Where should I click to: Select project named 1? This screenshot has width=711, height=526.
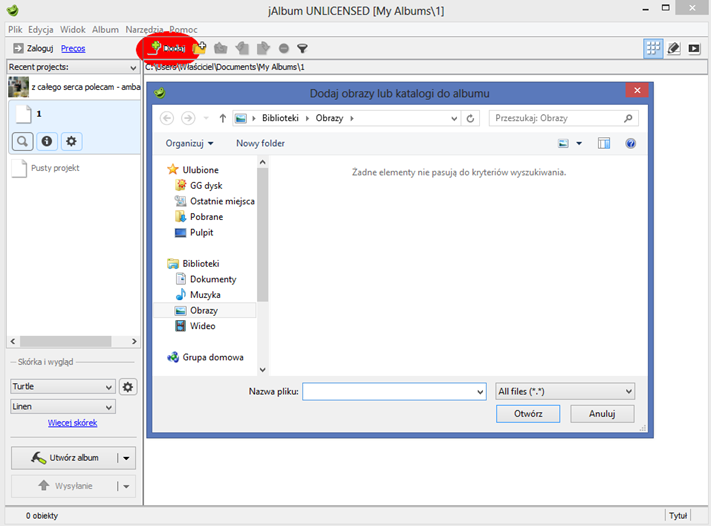74,114
